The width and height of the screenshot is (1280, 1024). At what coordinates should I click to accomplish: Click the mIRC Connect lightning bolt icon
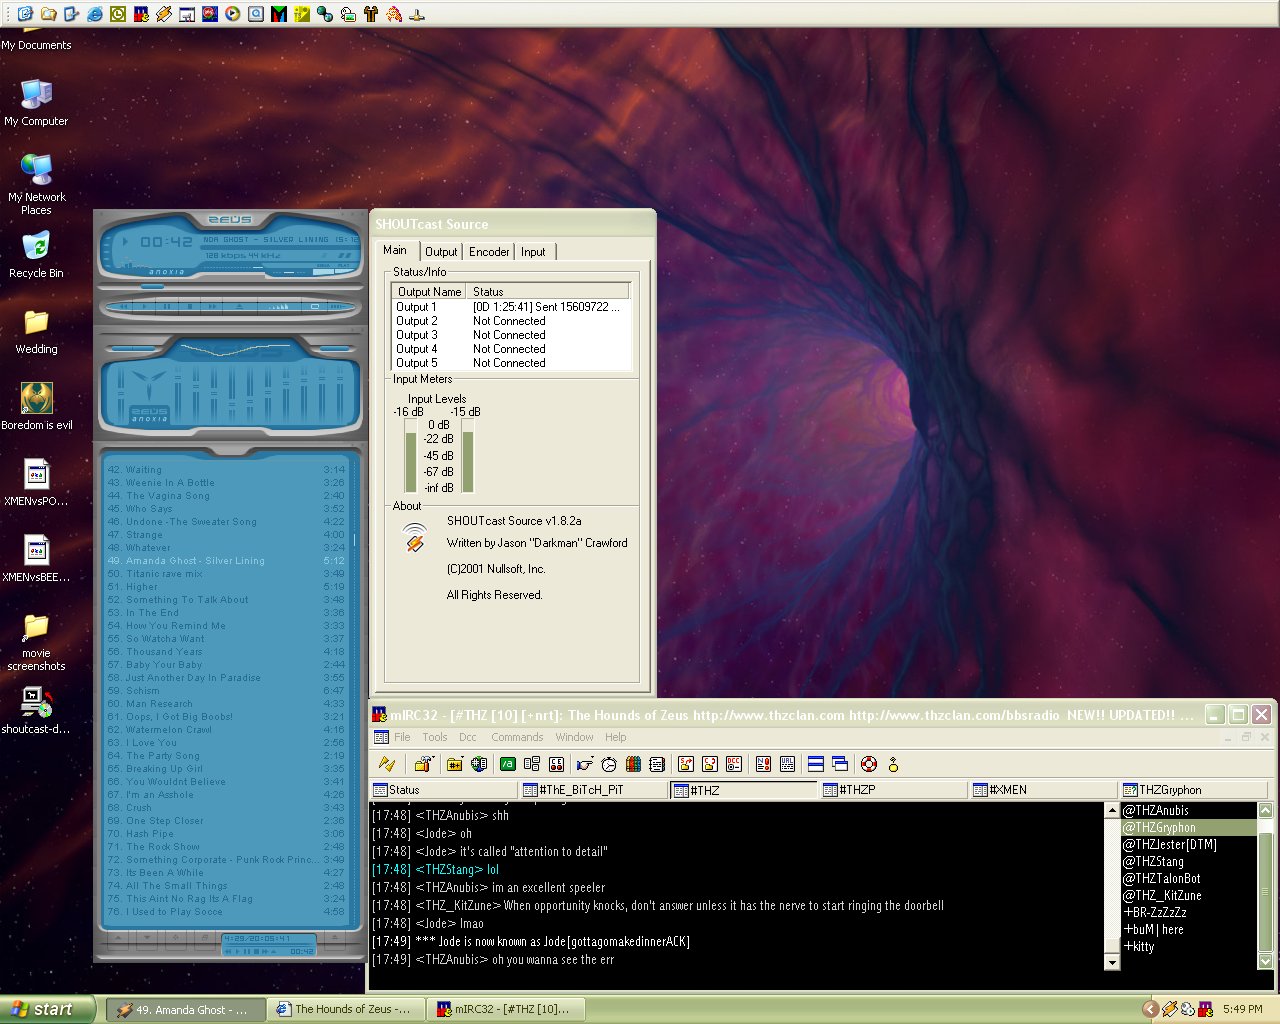387,764
